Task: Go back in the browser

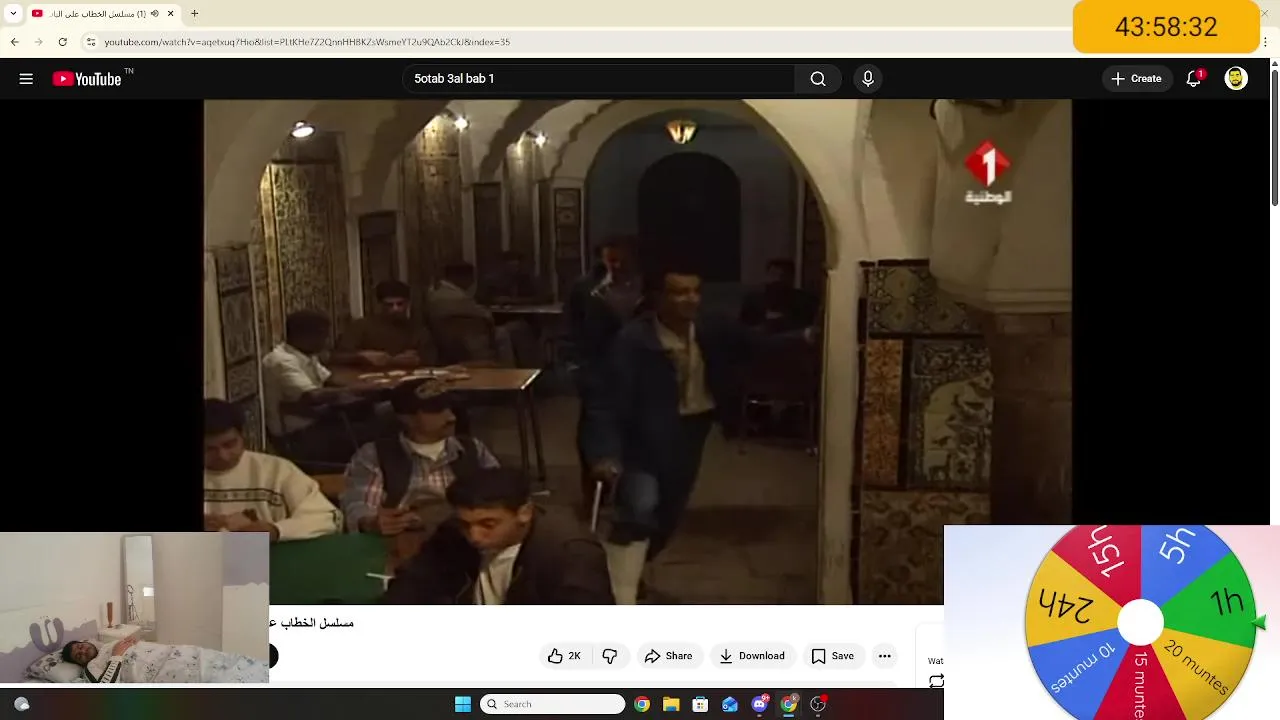Action: click(15, 42)
